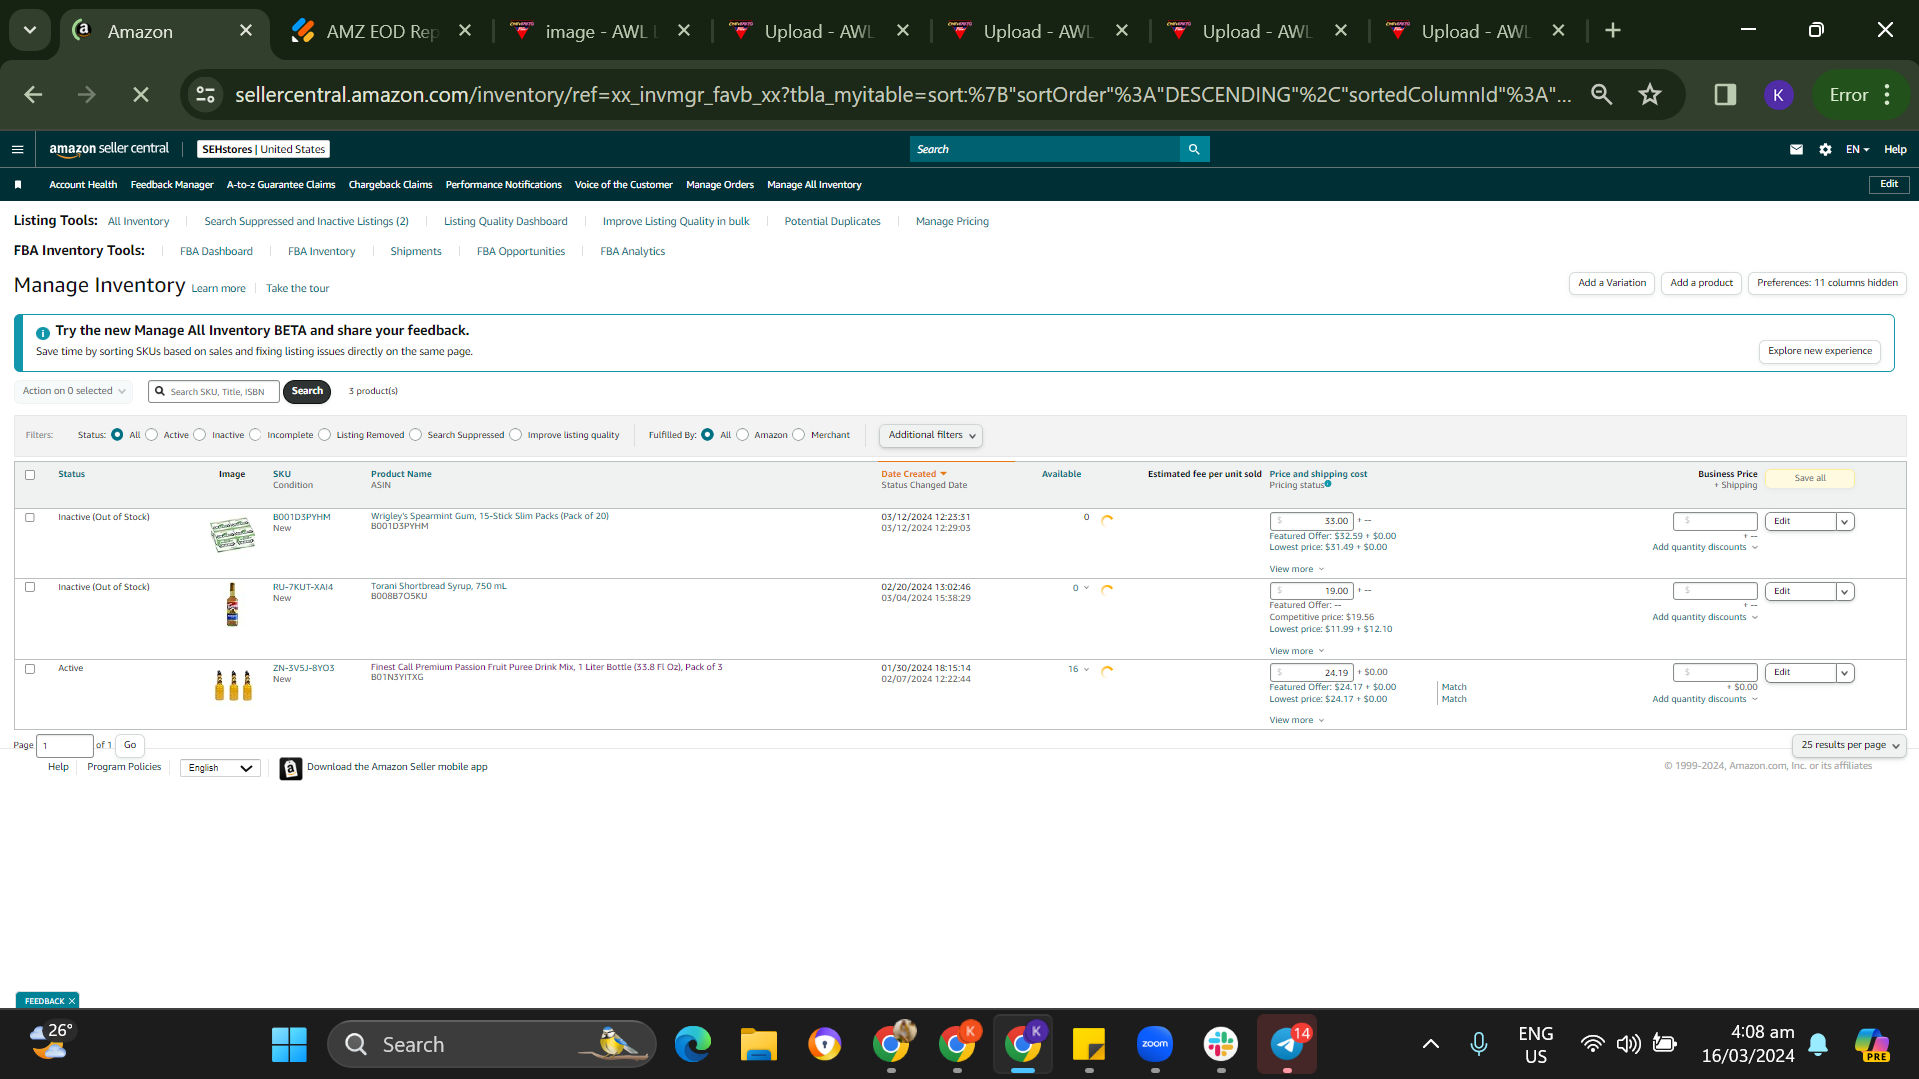The image size is (1919, 1079).
Task: Open the Account Health menu item
Action: point(83,185)
